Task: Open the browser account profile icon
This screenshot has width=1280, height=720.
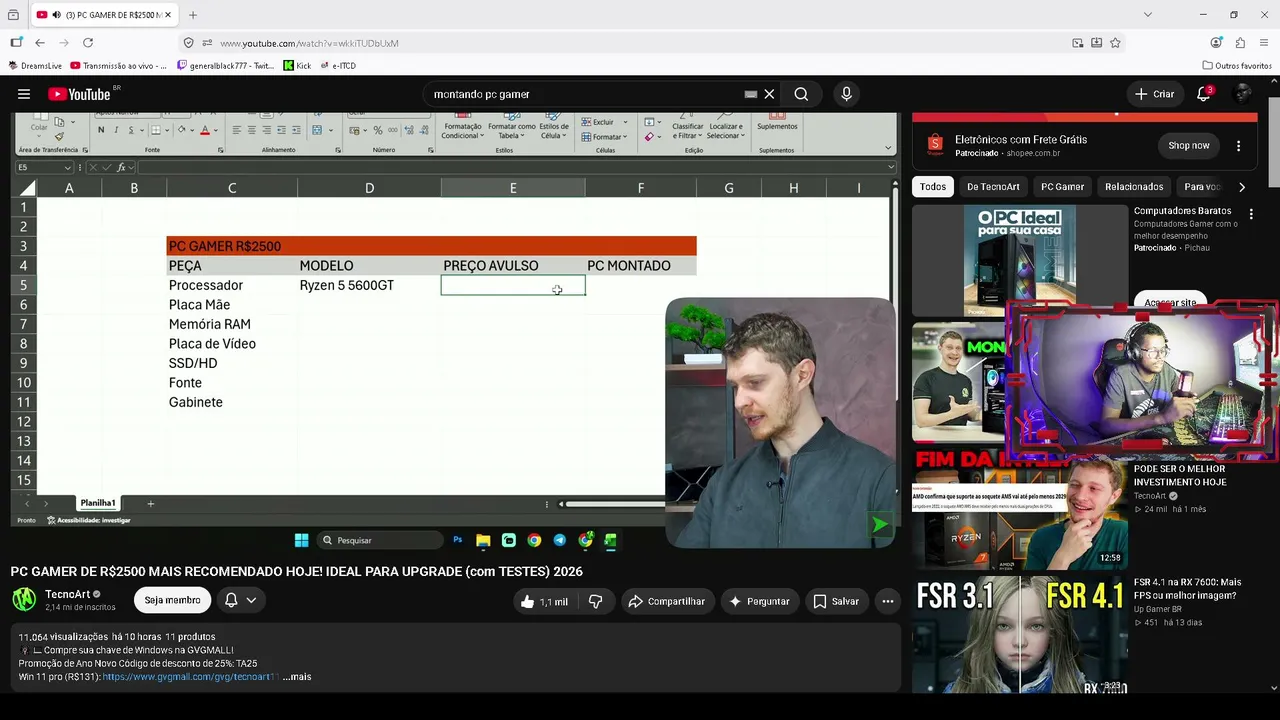Action: point(1216,43)
